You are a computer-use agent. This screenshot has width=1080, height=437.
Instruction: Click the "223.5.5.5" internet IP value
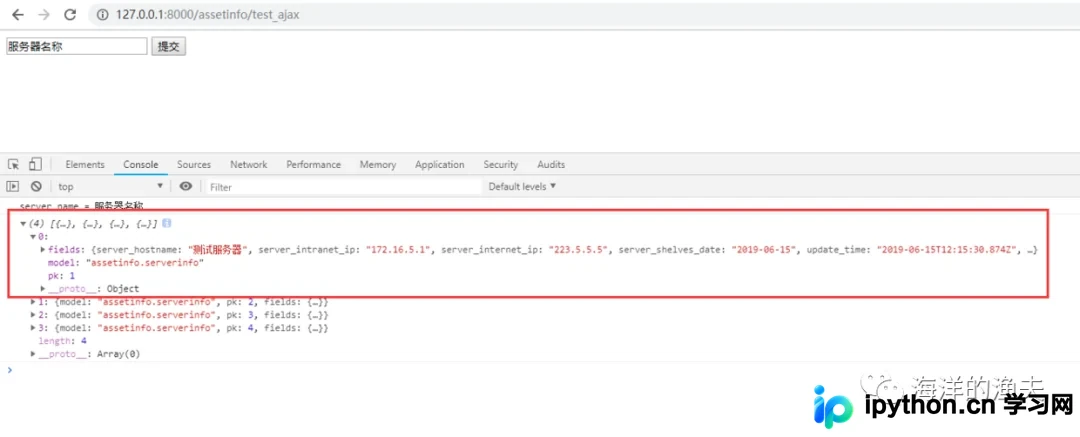(579, 250)
